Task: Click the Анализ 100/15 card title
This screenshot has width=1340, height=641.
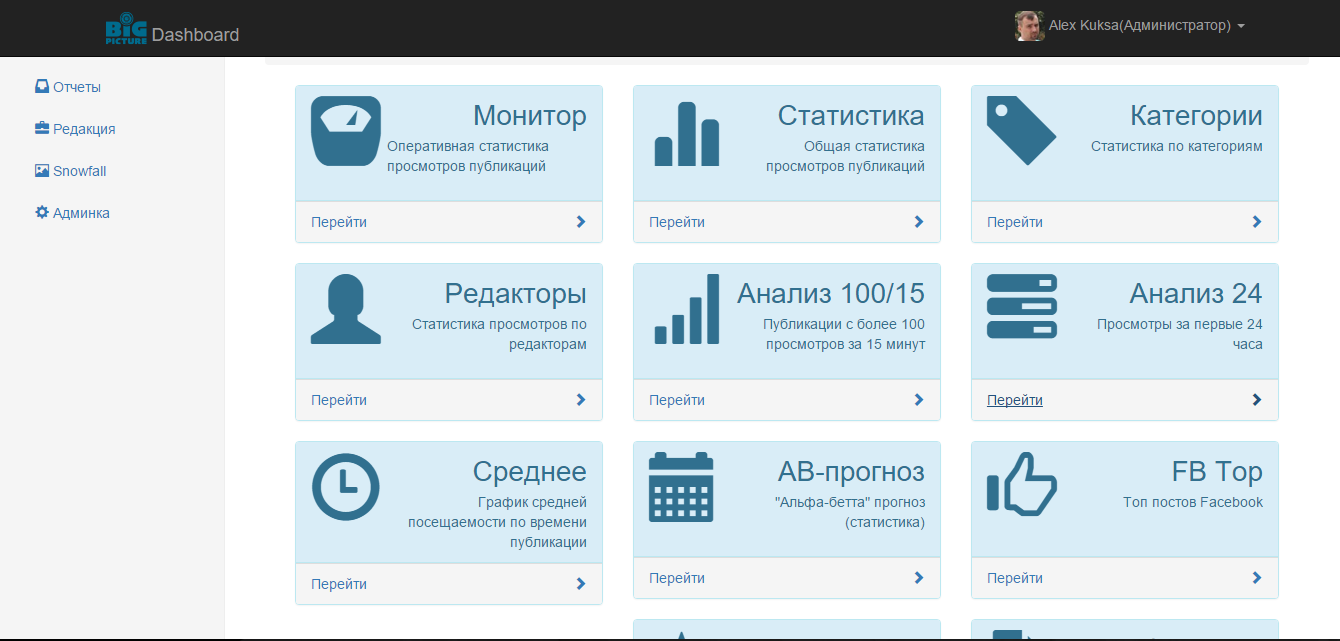Action: (x=831, y=294)
